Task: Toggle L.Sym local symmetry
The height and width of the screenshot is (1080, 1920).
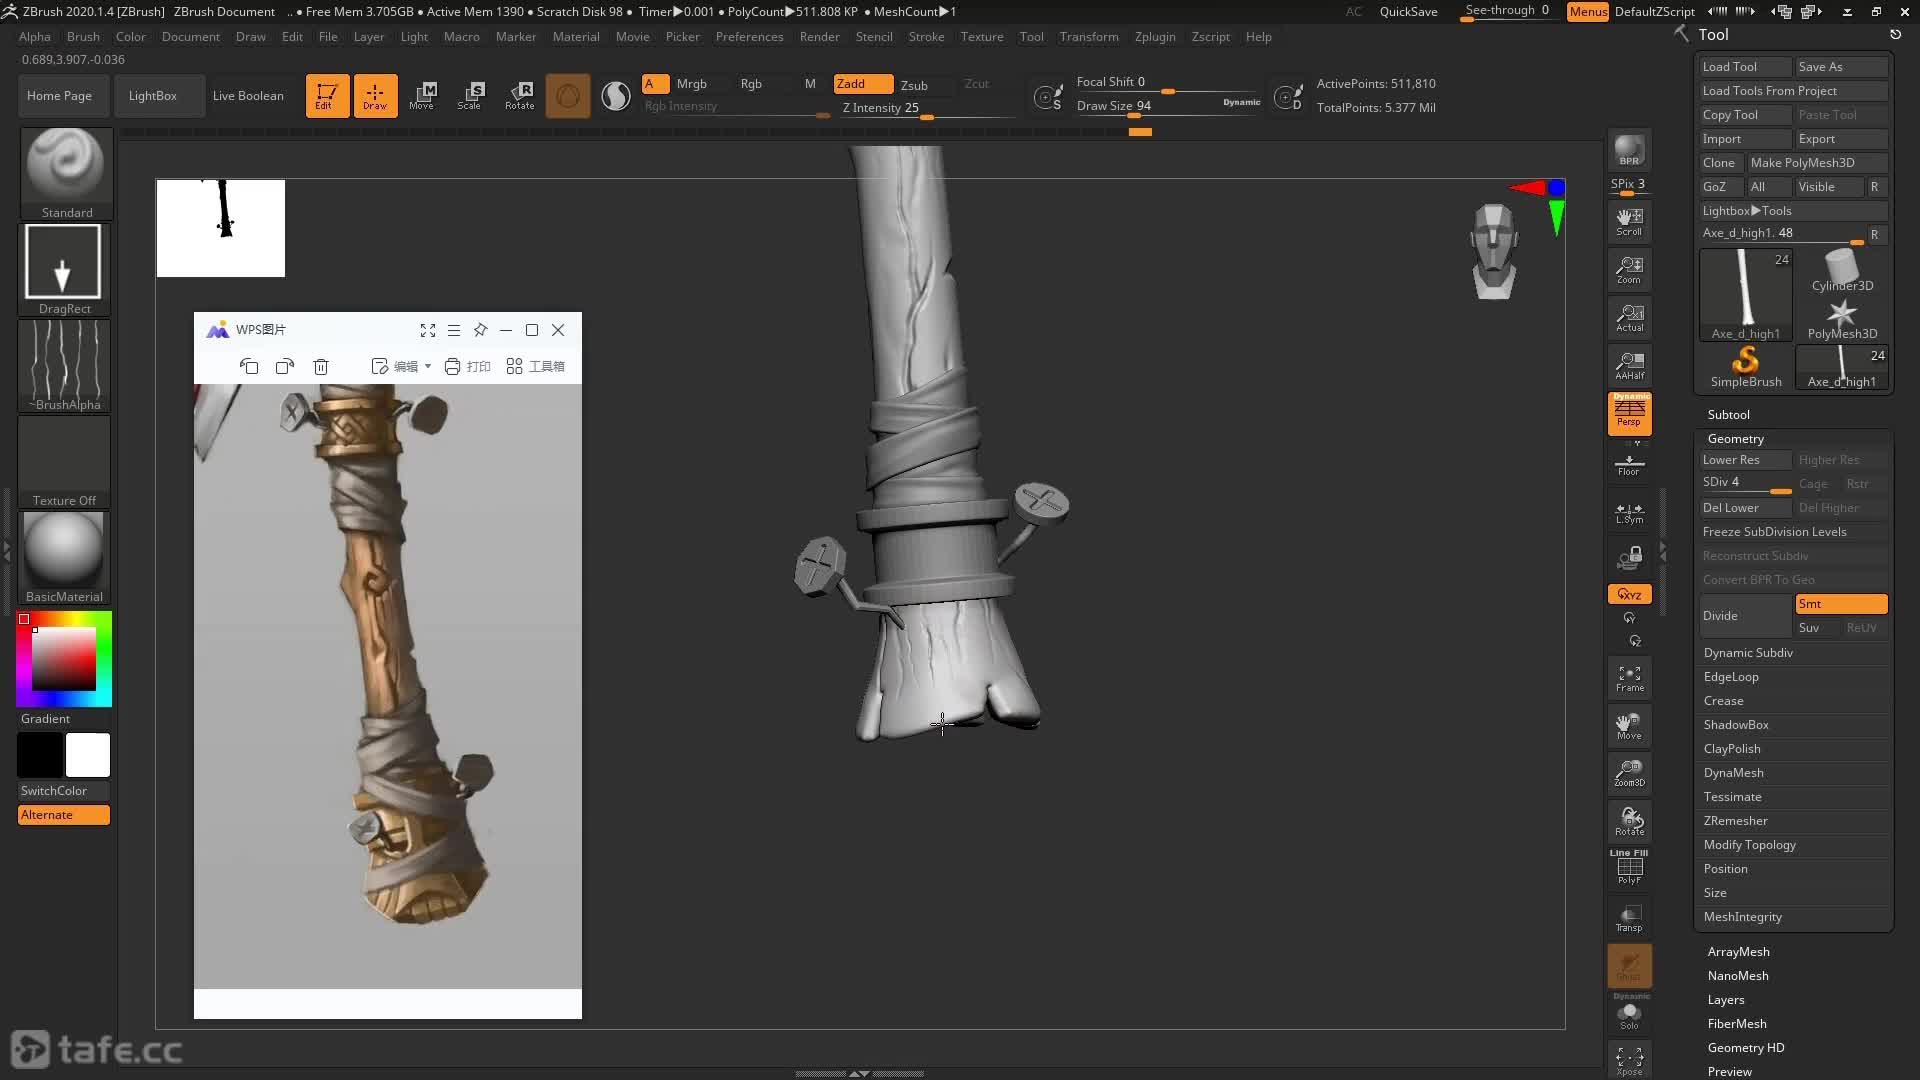Action: tap(1629, 513)
